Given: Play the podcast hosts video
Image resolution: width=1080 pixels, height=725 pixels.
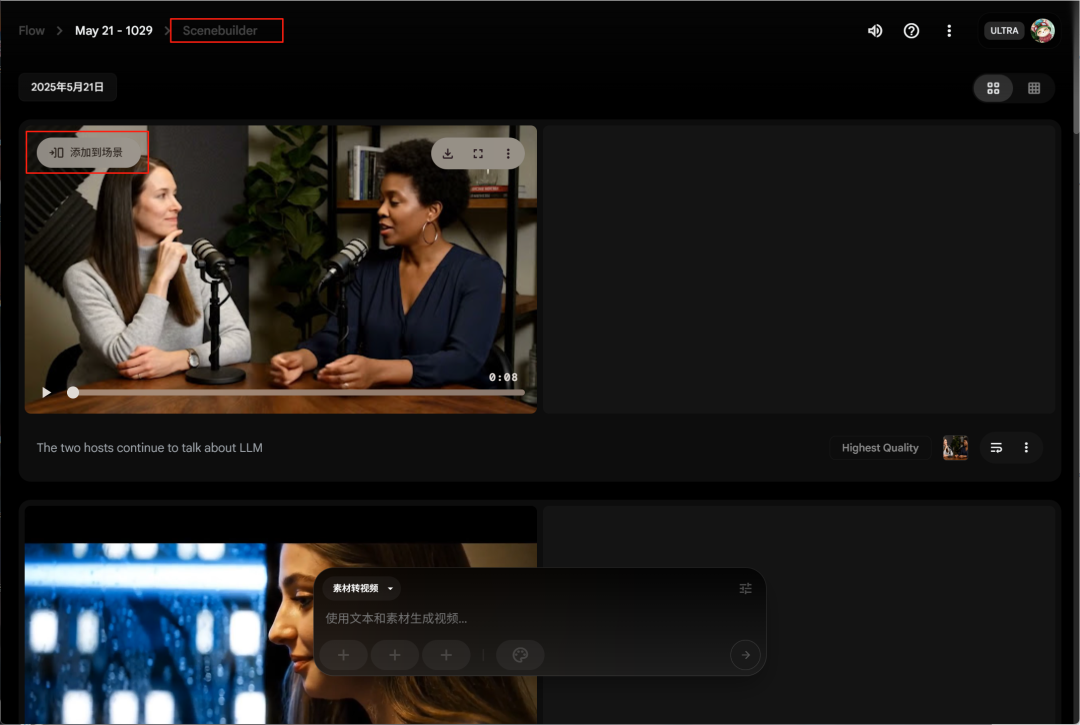Looking at the screenshot, I should pyautogui.click(x=46, y=392).
